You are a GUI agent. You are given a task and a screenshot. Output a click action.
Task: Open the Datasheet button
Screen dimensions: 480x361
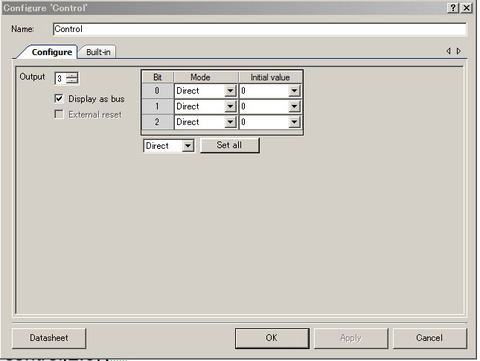[49, 338]
